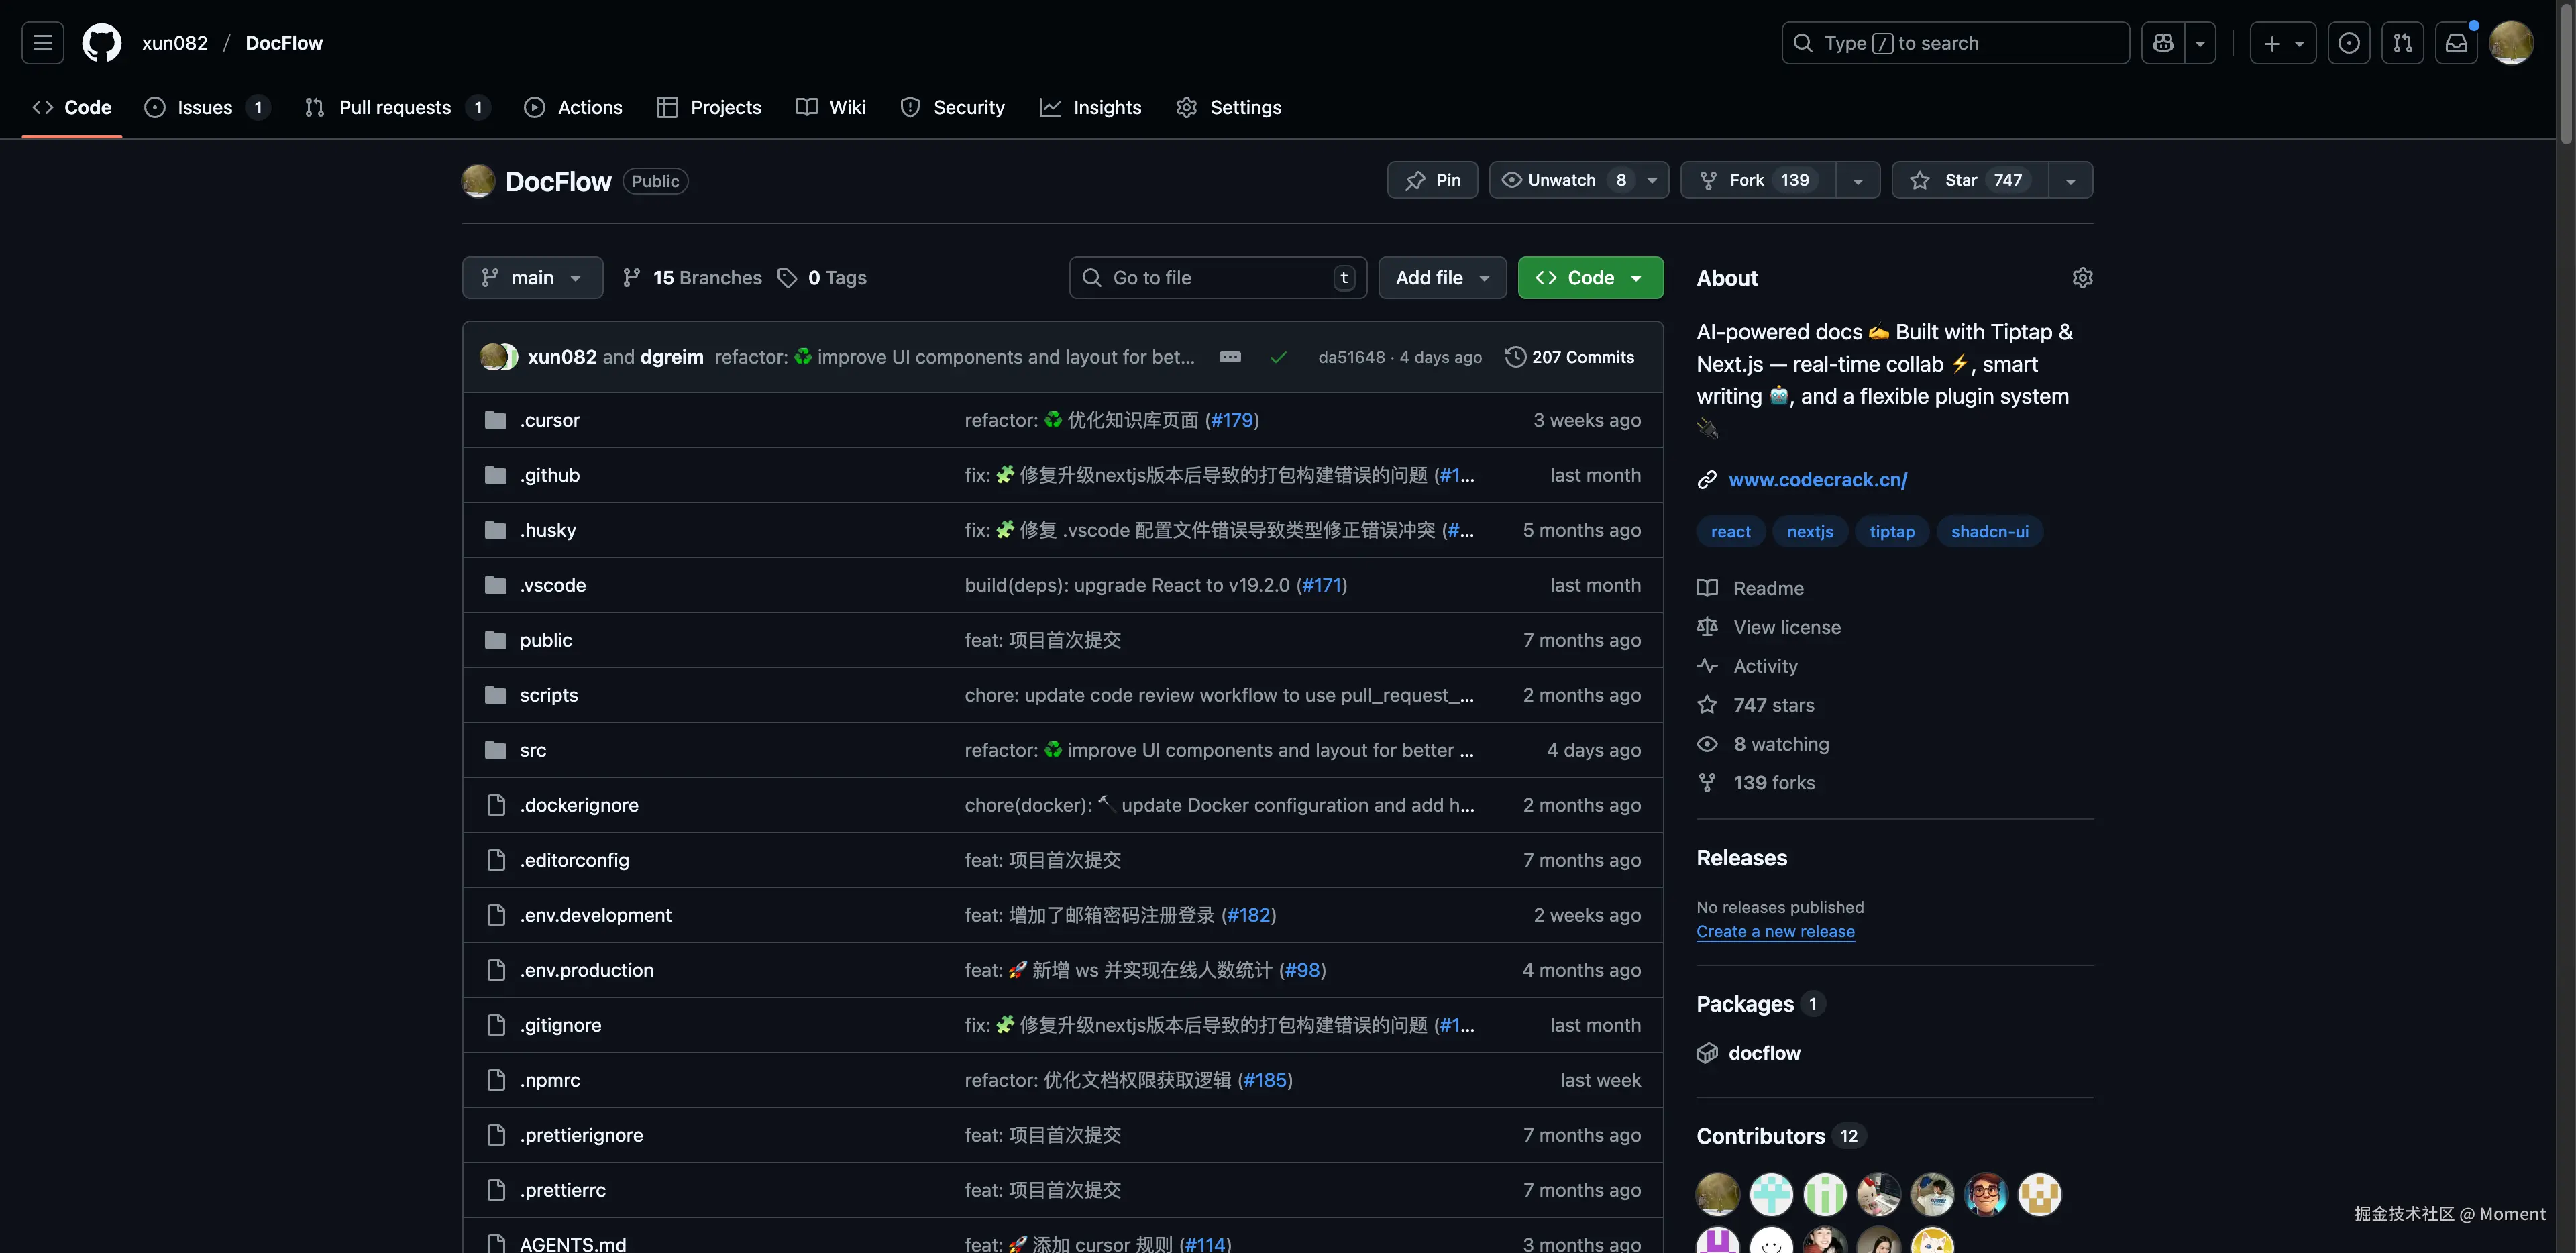
Task: Open the hamburger navigation menu
Action: coord(42,43)
